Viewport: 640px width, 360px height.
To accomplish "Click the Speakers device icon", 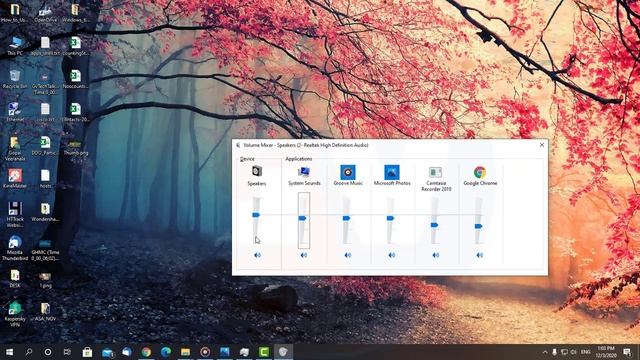I will [257, 171].
